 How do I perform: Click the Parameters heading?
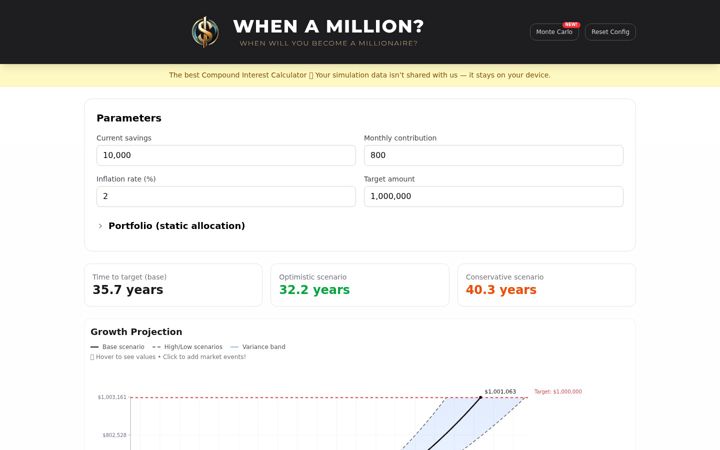point(129,118)
